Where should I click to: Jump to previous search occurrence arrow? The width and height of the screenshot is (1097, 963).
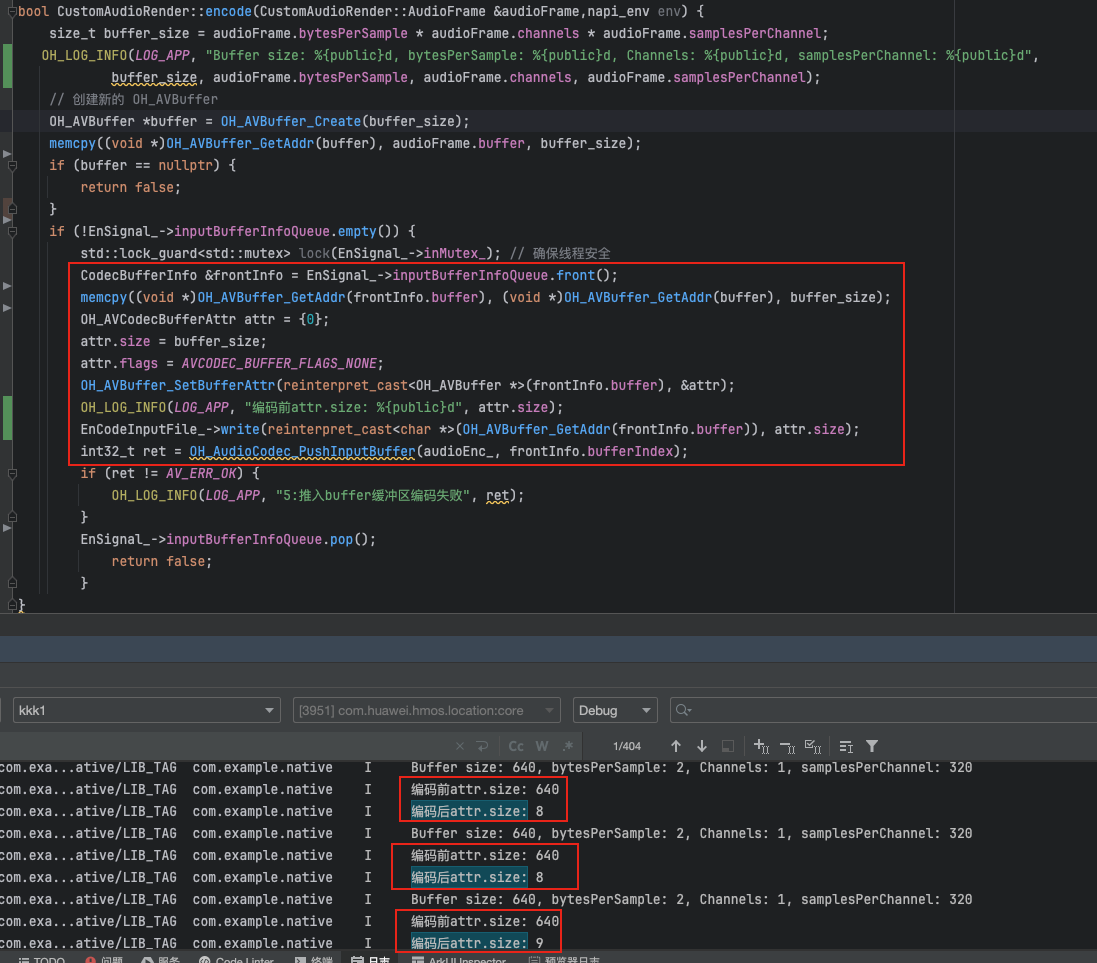[676, 746]
